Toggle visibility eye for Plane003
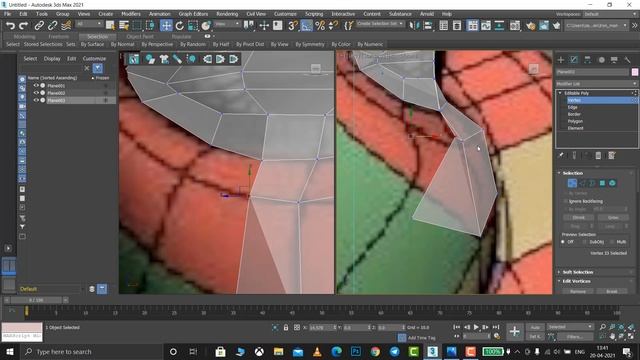The height and width of the screenshot is (360, 640). [36, 100]
